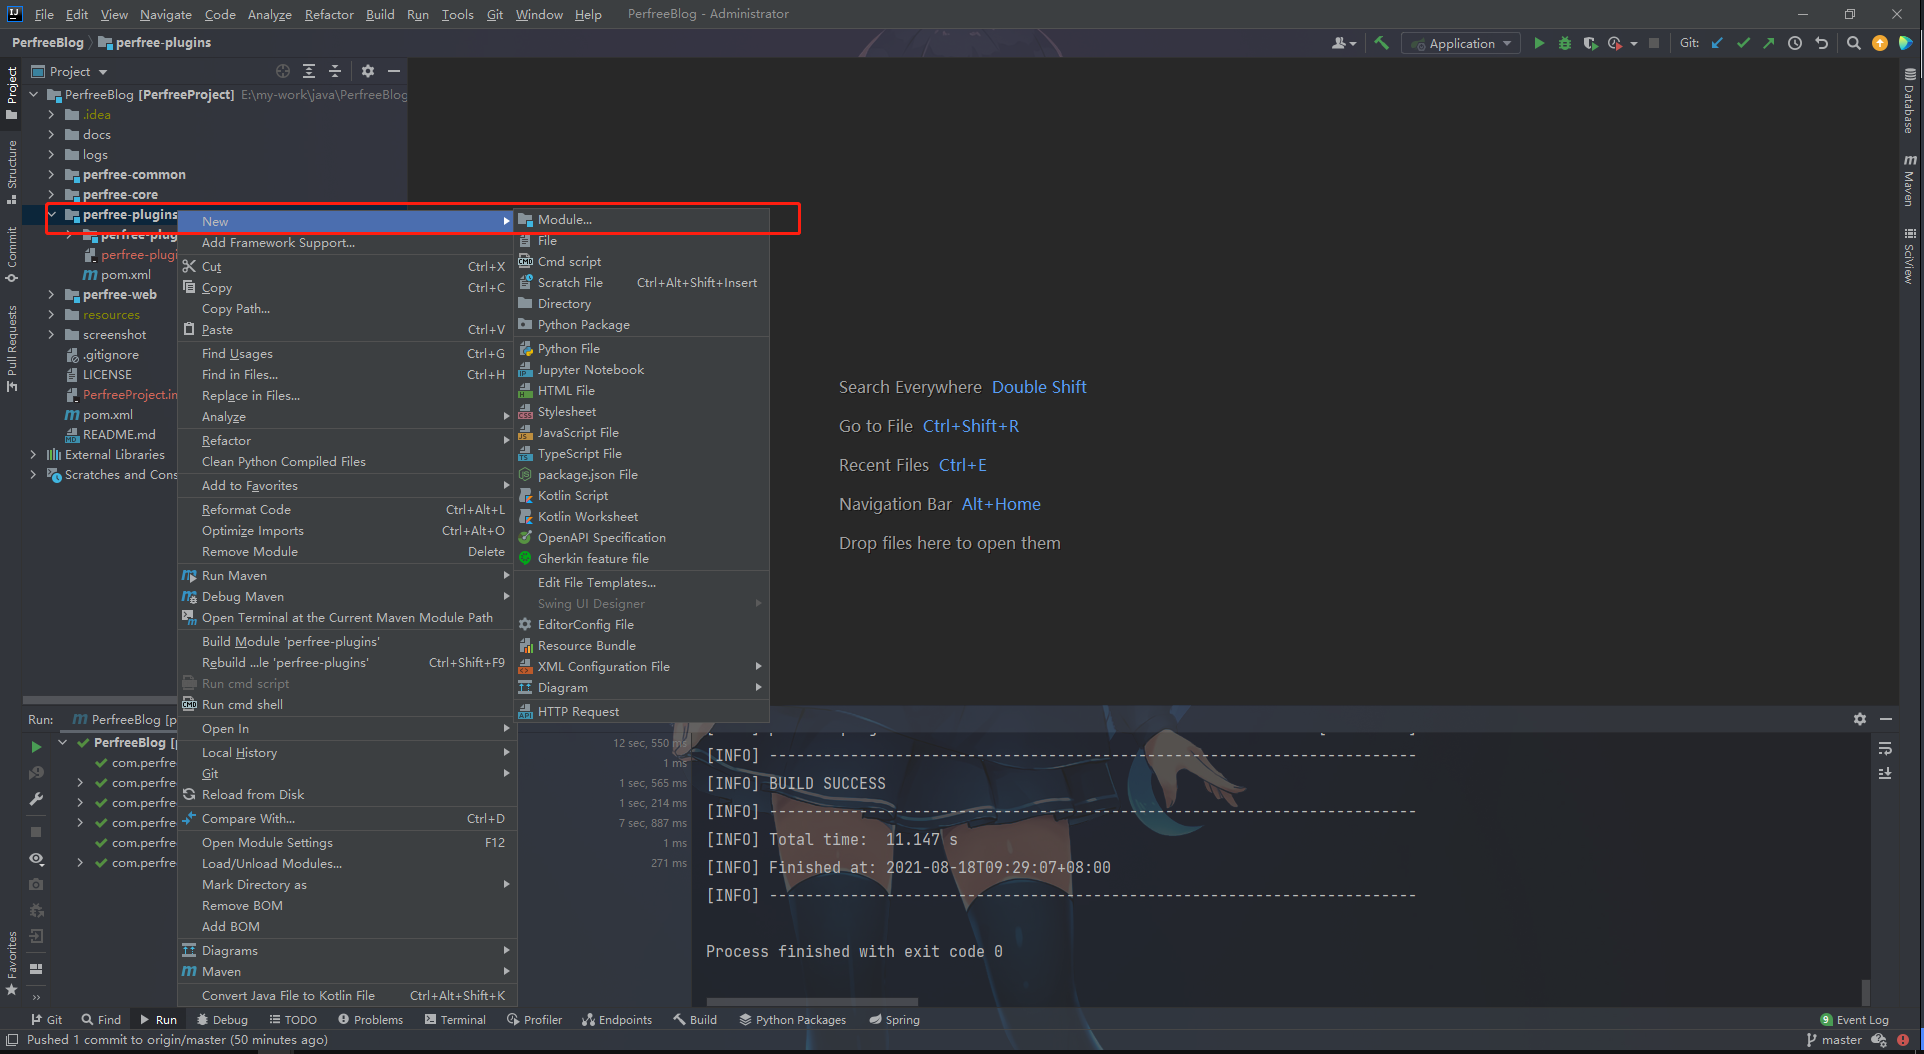Screen dimensions: 1924x1054
Task: Click the orange IDE update arrow icon
Action: click(x=1880, y=43)
